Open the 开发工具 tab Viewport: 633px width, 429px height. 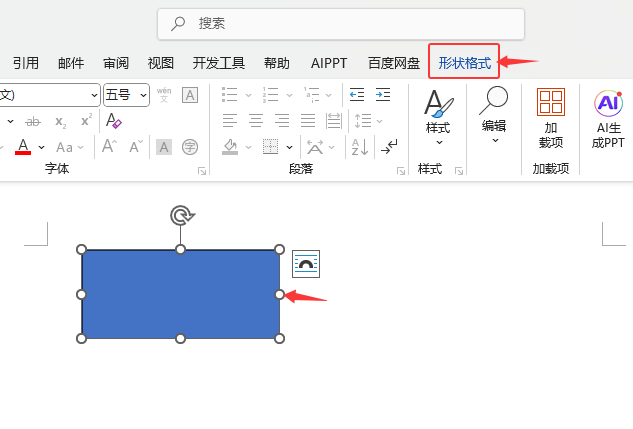click(219, 63)
